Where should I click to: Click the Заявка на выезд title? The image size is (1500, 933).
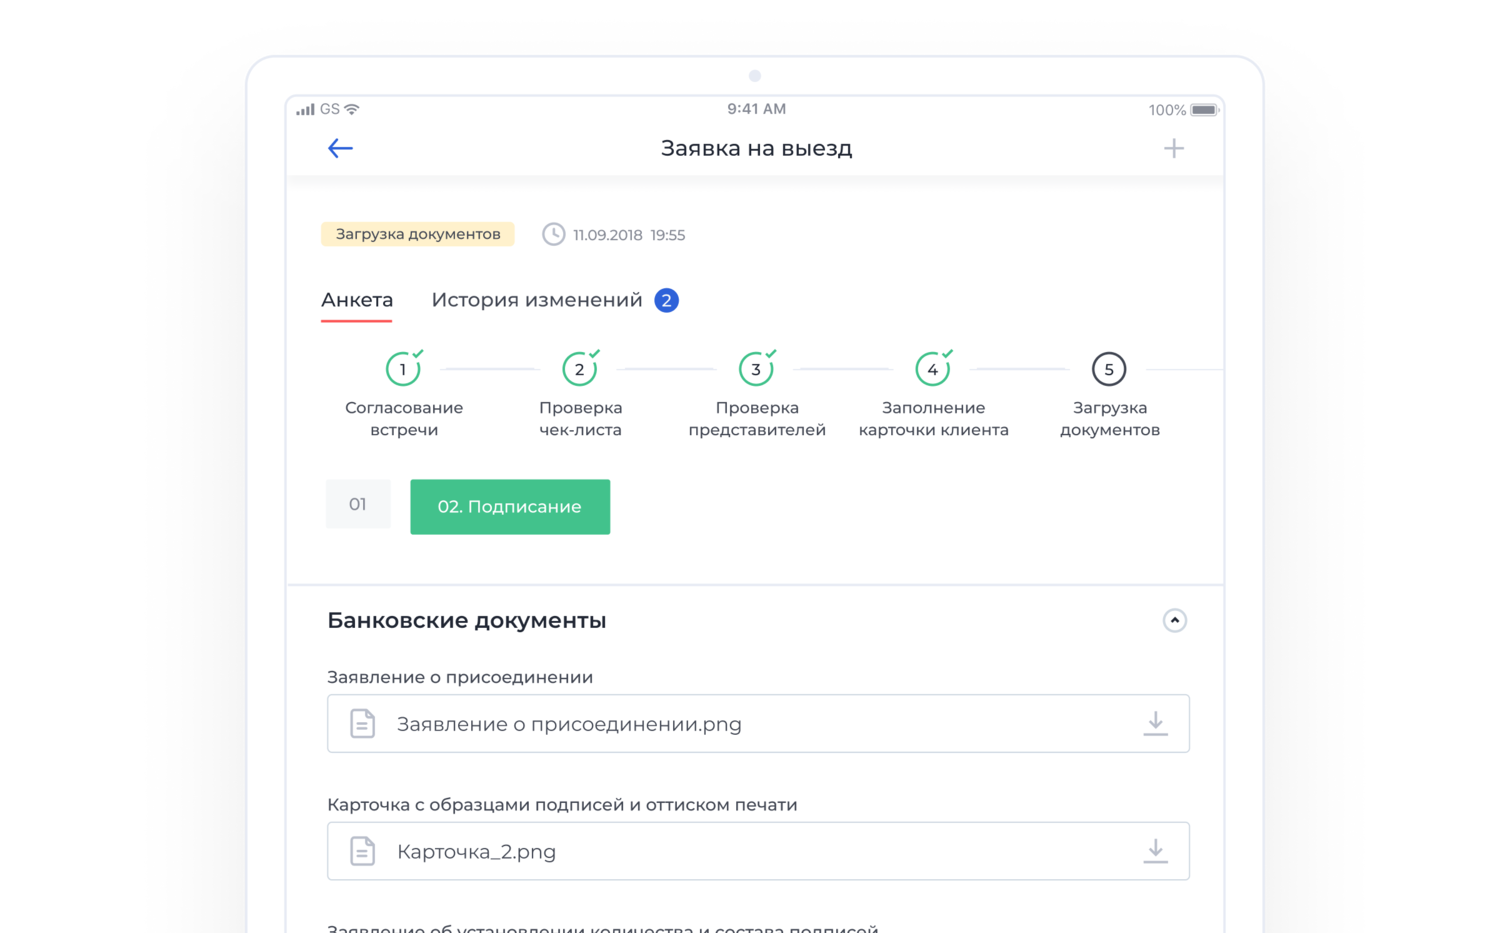pos(756,148)
